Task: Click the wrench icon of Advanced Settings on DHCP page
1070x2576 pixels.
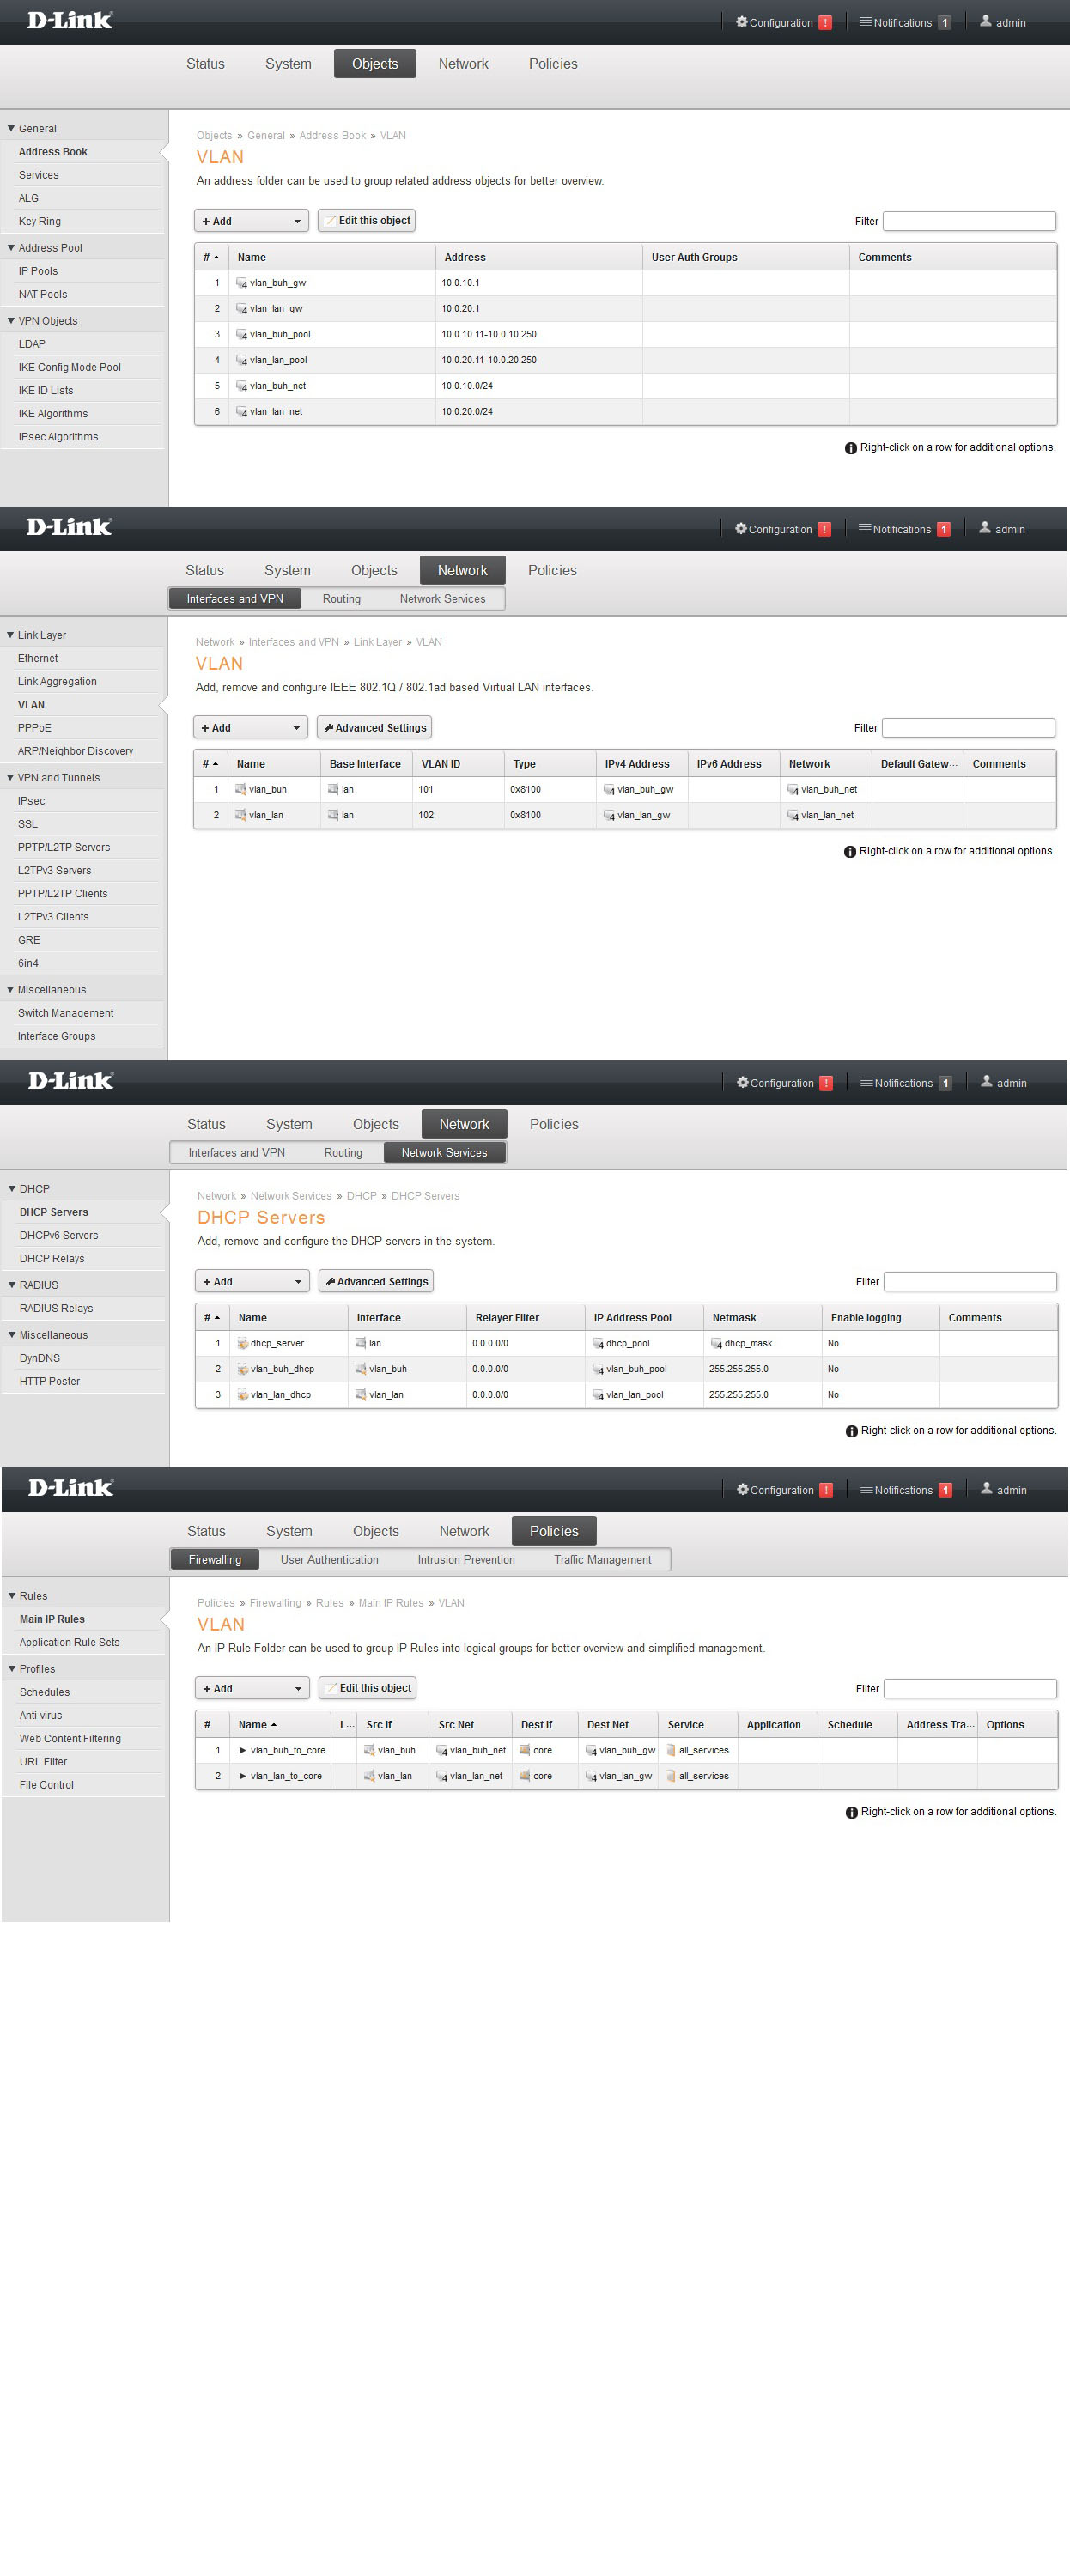Action: [331, 1281]
